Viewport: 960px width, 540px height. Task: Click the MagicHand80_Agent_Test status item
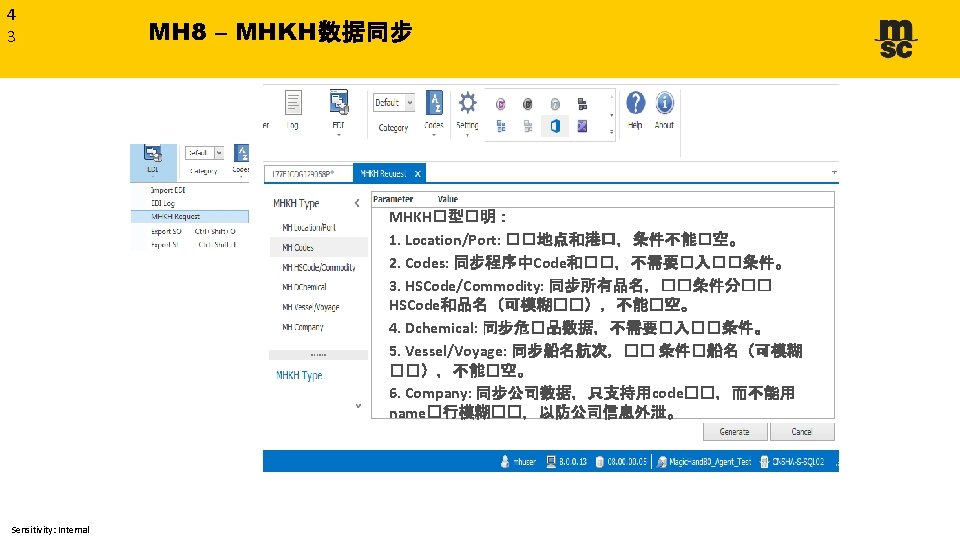(704, 462)
